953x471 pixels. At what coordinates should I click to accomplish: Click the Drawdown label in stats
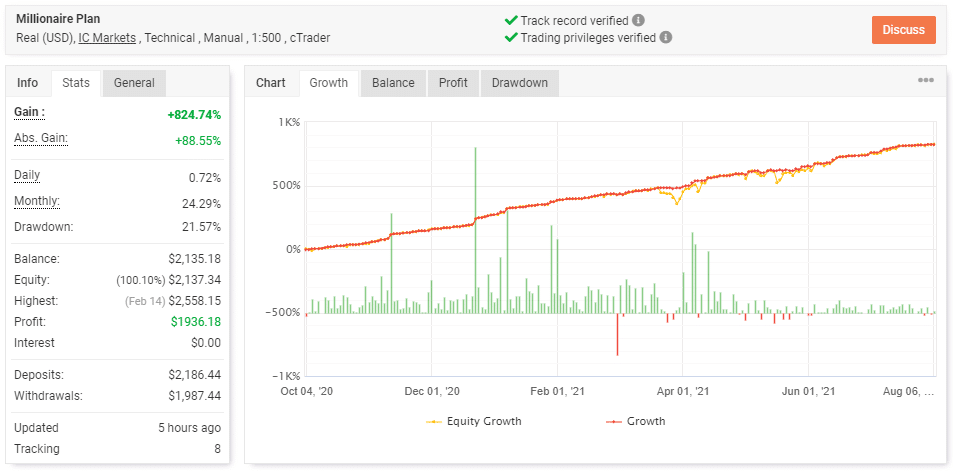coord(42,227)
